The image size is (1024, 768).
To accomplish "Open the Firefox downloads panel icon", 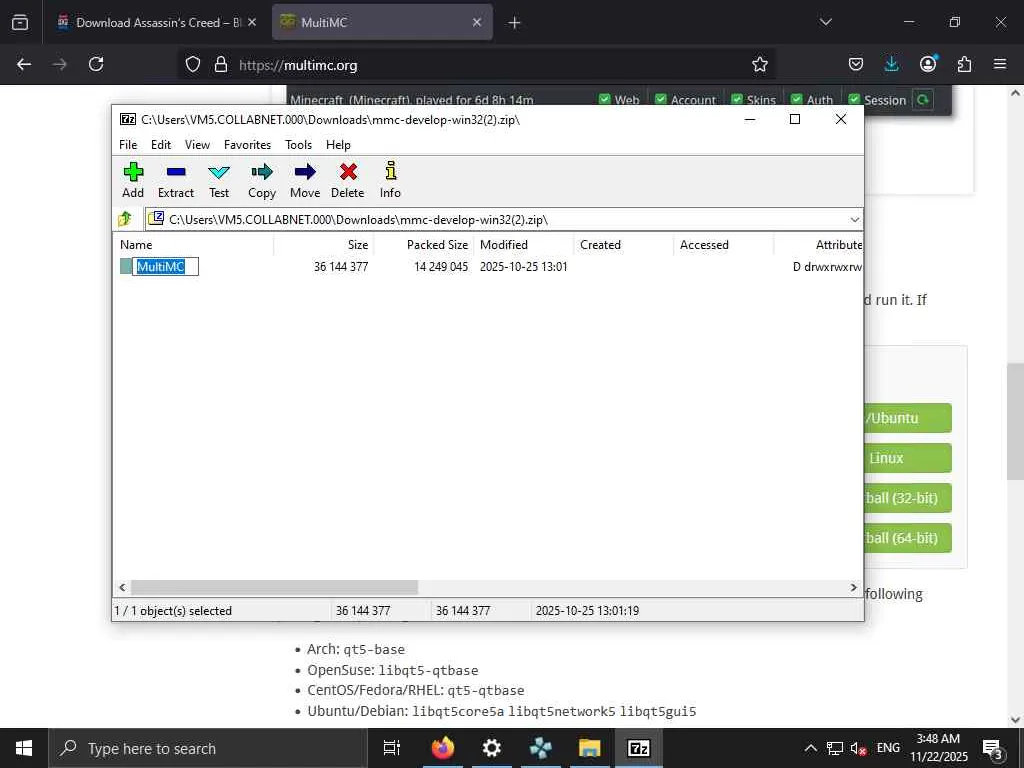I will pyautogui.click(x=891, y=64).
